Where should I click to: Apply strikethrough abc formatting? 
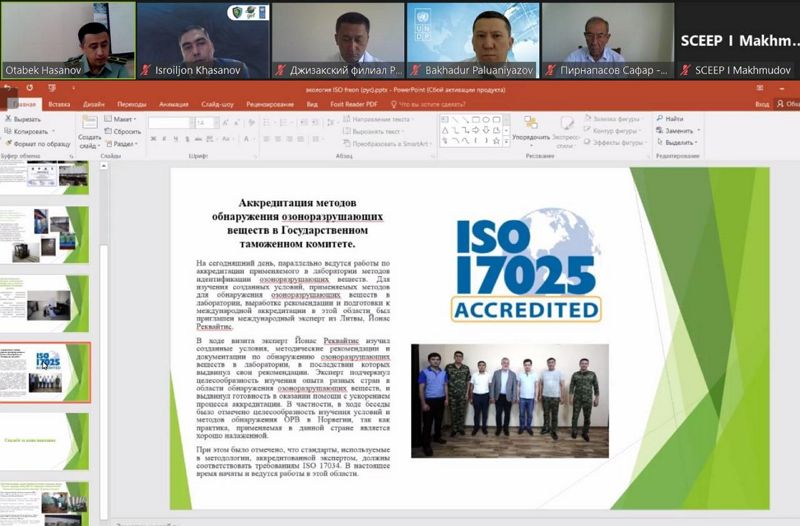coord(198,139)
